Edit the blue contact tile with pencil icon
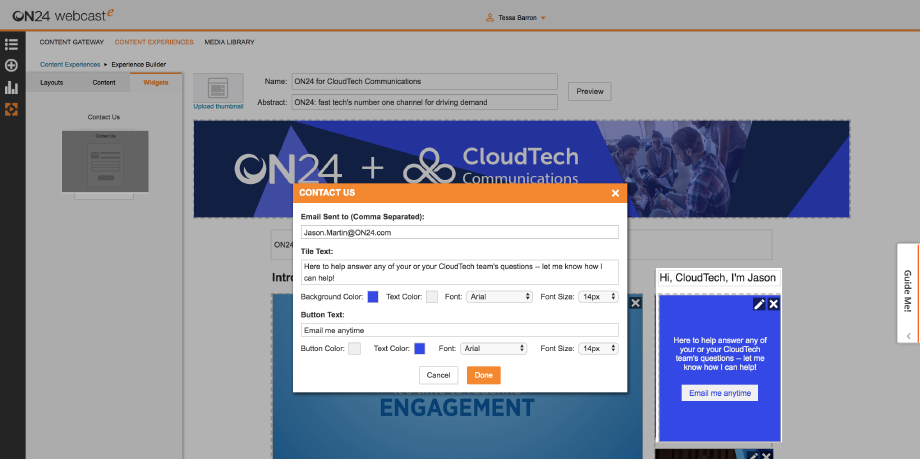920x459 pixels. (x=759, y=303)
